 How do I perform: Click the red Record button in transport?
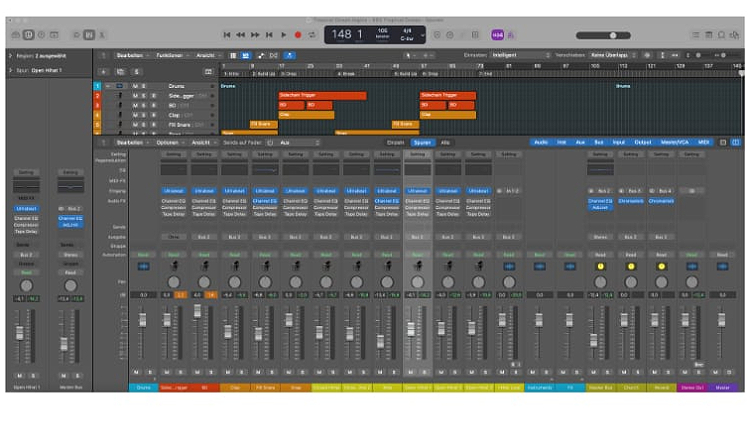click(x=297, y=35)
